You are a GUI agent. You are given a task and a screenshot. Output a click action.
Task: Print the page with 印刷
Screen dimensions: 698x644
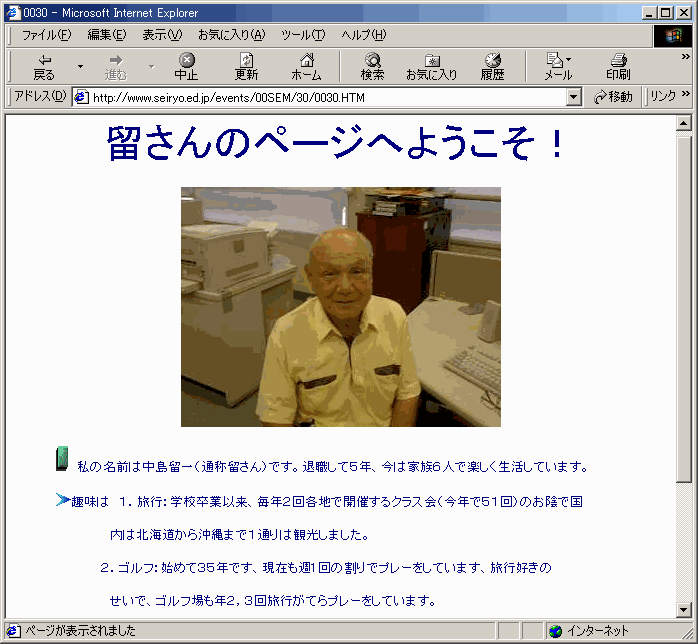(618, 67)
